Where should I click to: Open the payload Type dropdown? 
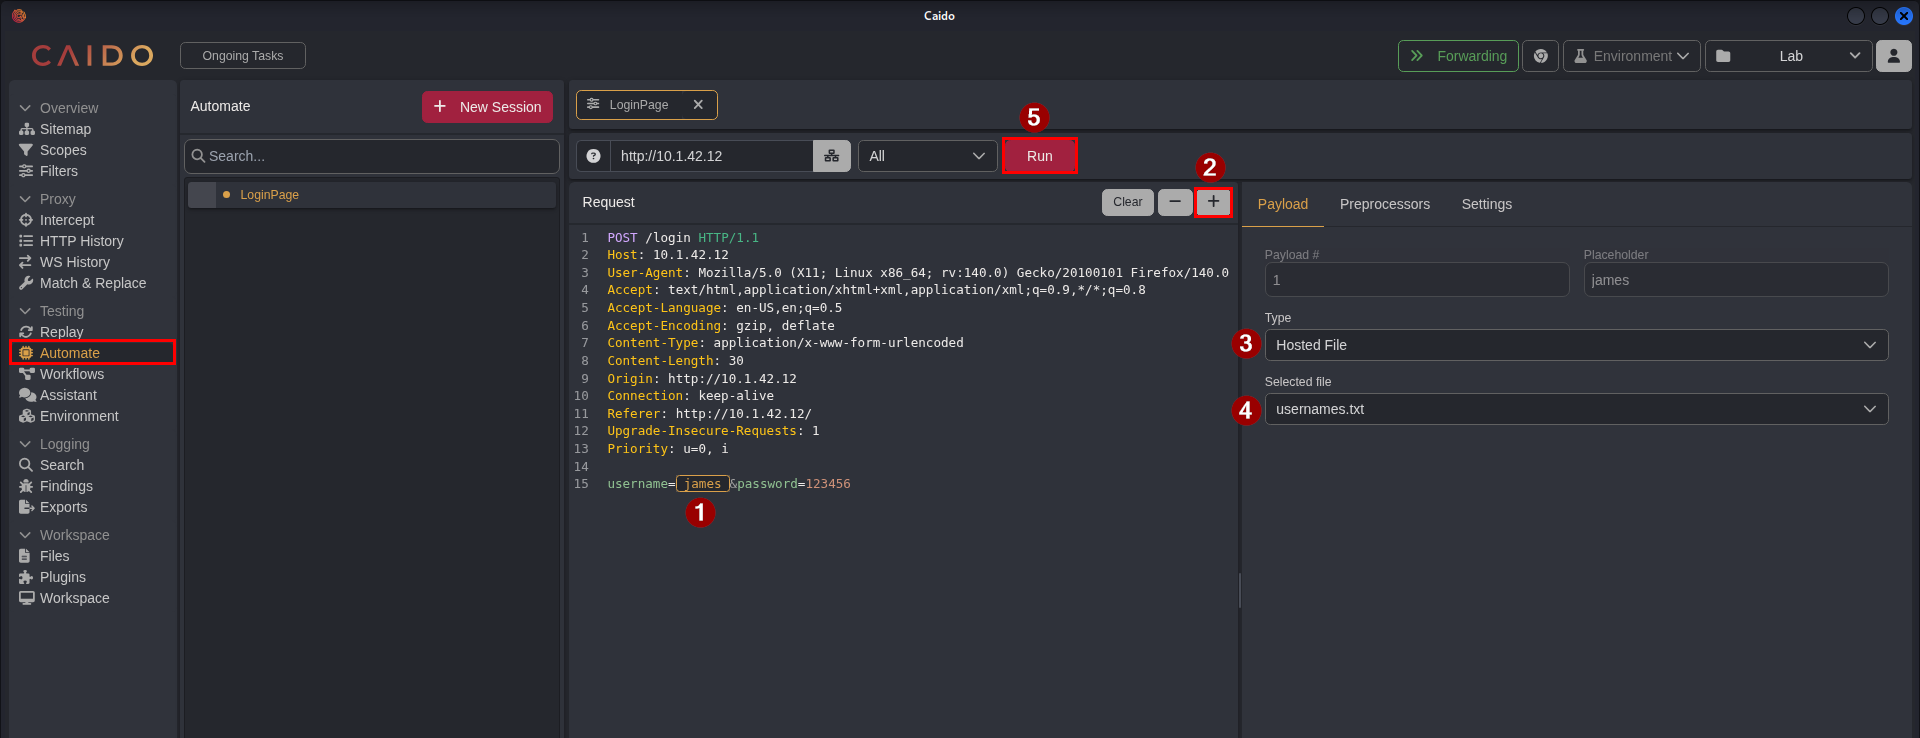click(1575, 345)
